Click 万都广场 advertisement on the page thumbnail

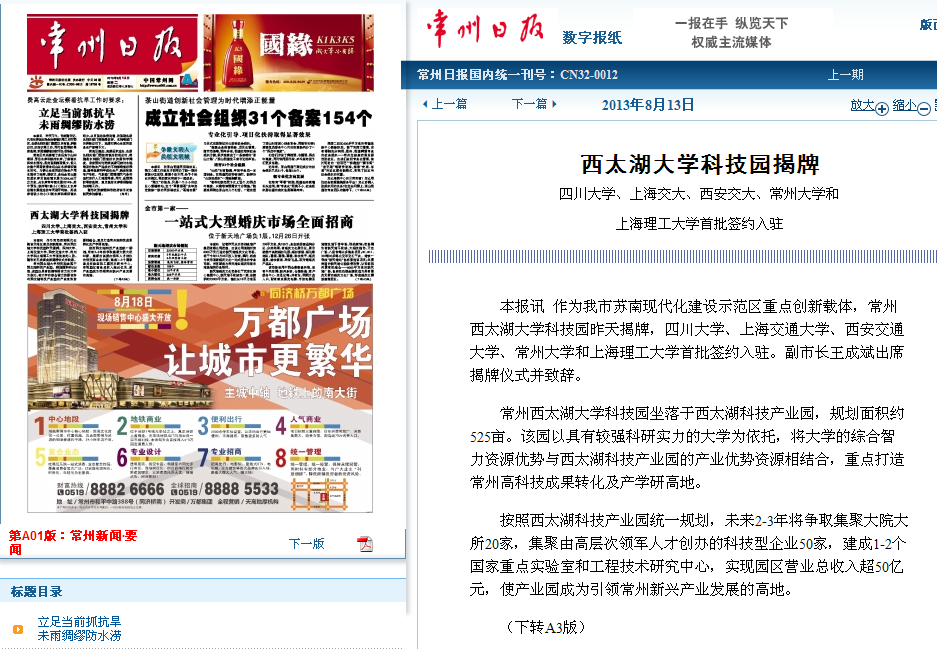click(200, 398)
